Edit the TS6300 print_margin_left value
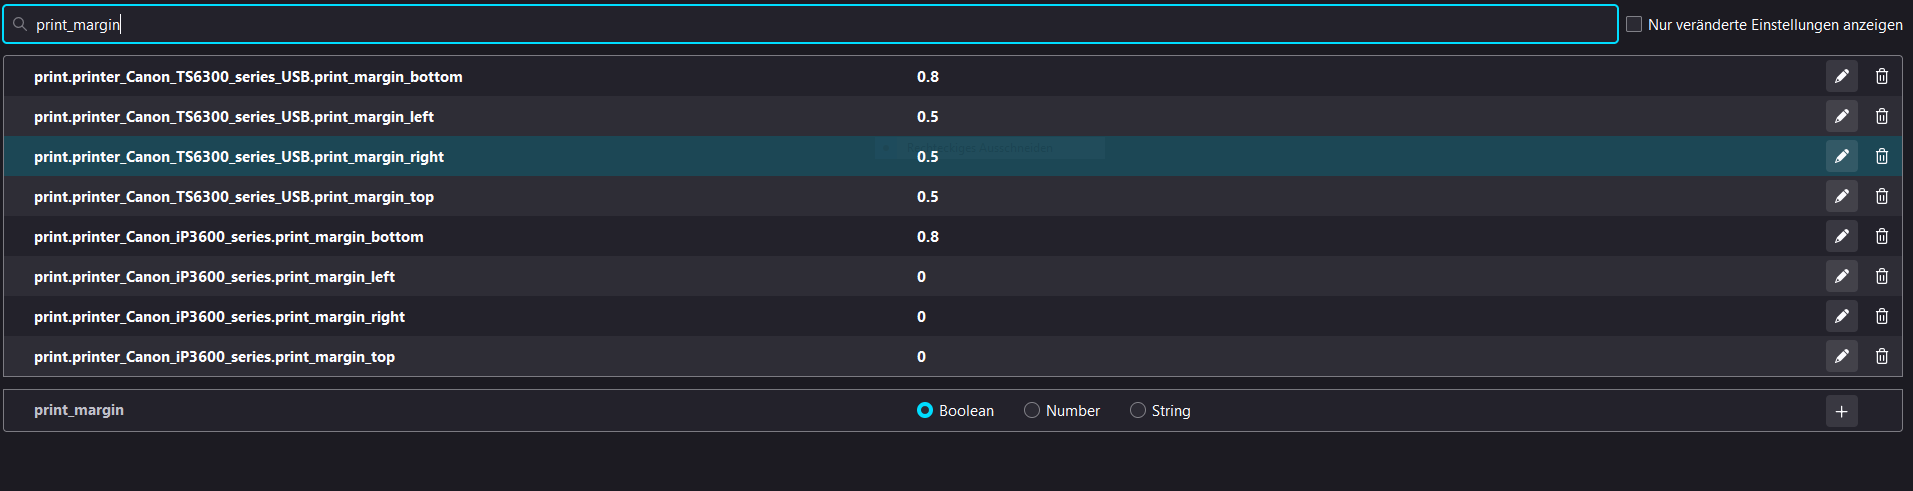Viewport: 1913px width, 491px height. click(1841, 116)
